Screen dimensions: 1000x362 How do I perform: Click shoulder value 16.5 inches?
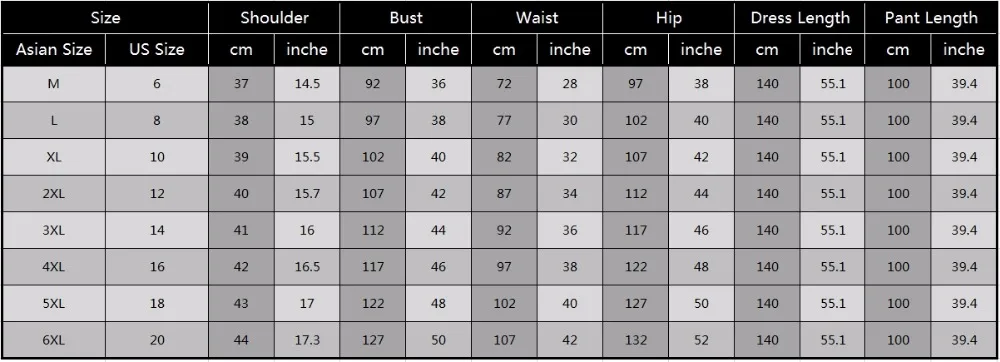coord(307,267)
